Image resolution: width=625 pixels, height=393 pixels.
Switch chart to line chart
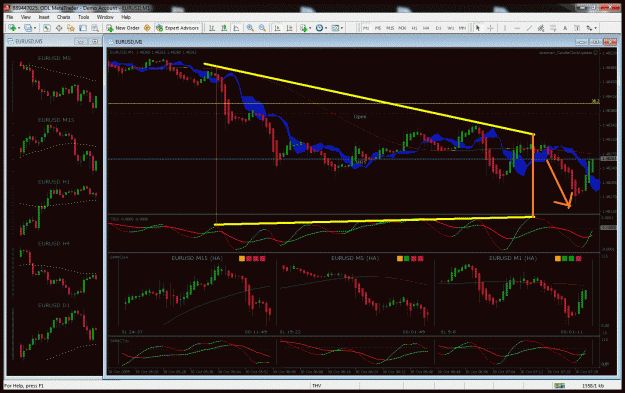point(236,28)
